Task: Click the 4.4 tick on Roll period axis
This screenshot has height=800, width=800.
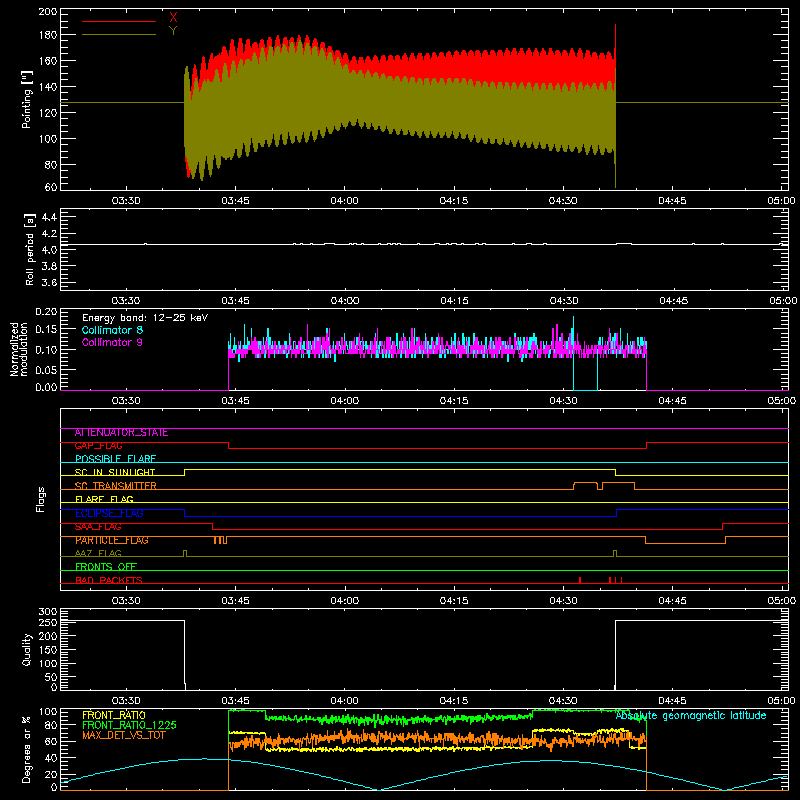Action: tap(49, 217)
